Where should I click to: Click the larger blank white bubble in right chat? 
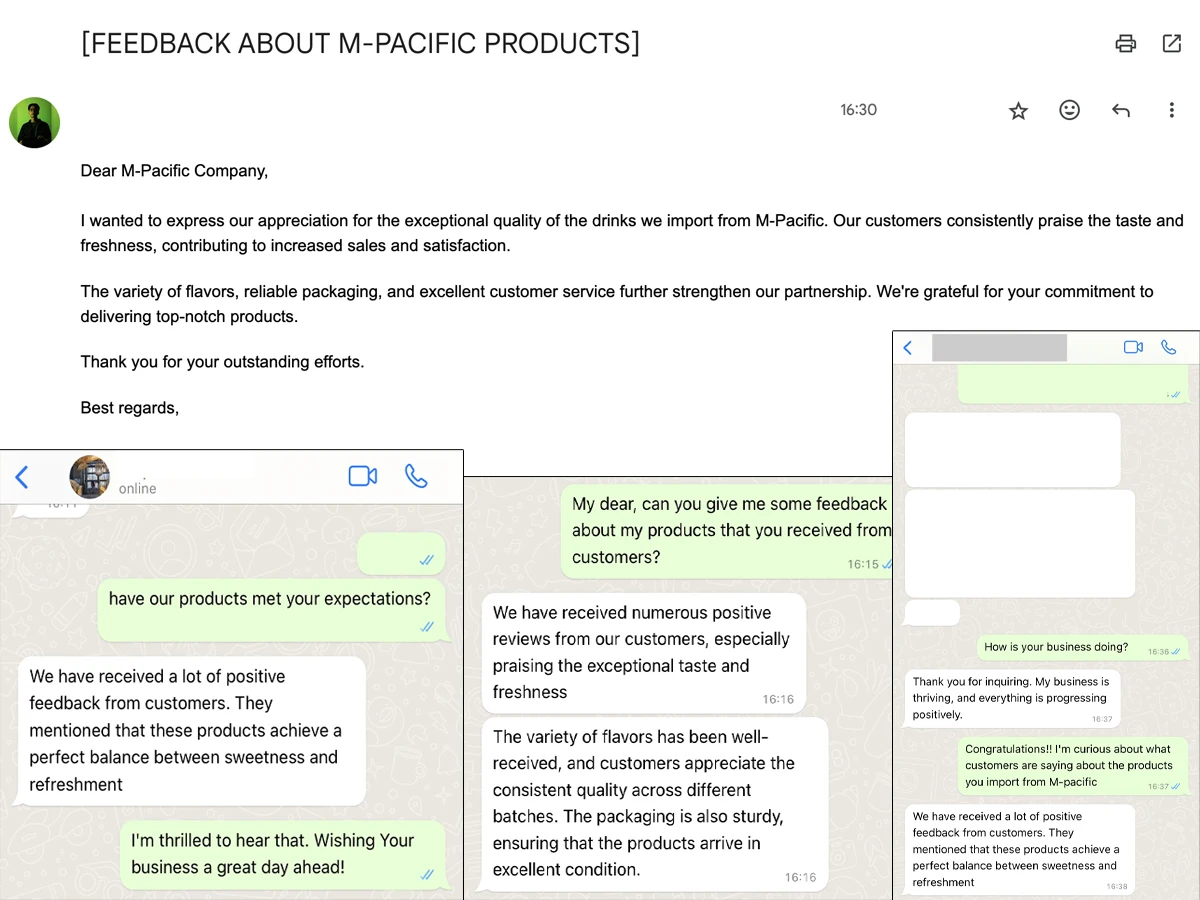pos(1020,543)
